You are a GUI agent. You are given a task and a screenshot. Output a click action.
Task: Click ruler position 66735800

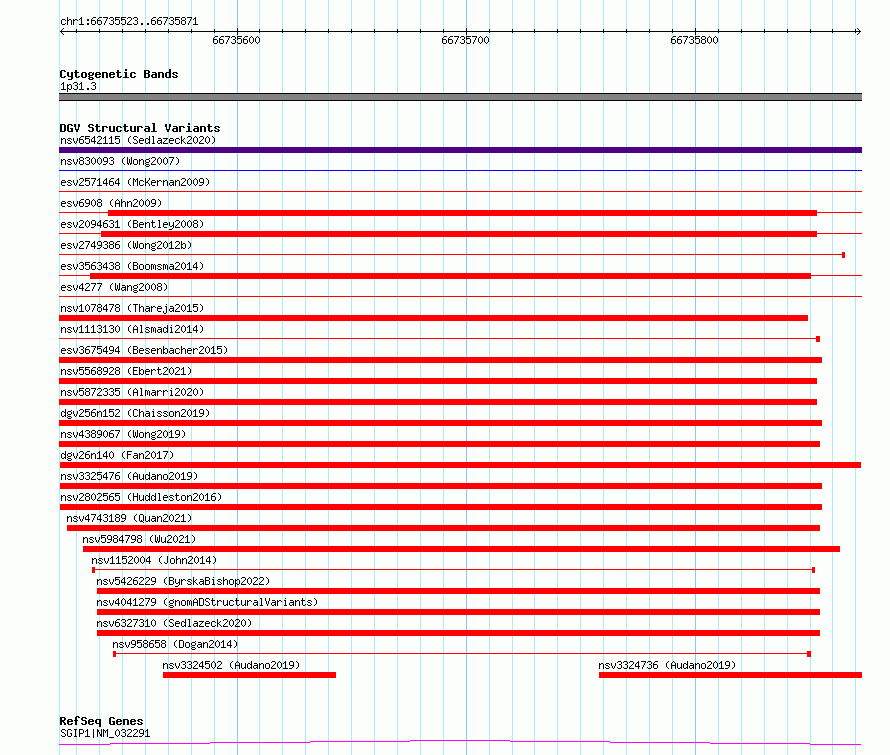coord(694,40)
